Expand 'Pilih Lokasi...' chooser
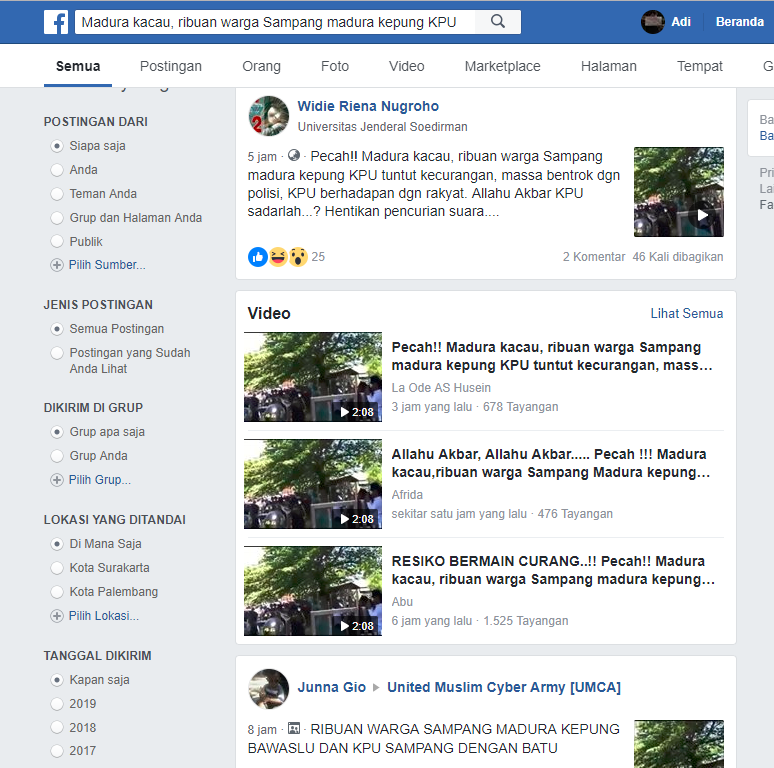 [x=103, y=616]
